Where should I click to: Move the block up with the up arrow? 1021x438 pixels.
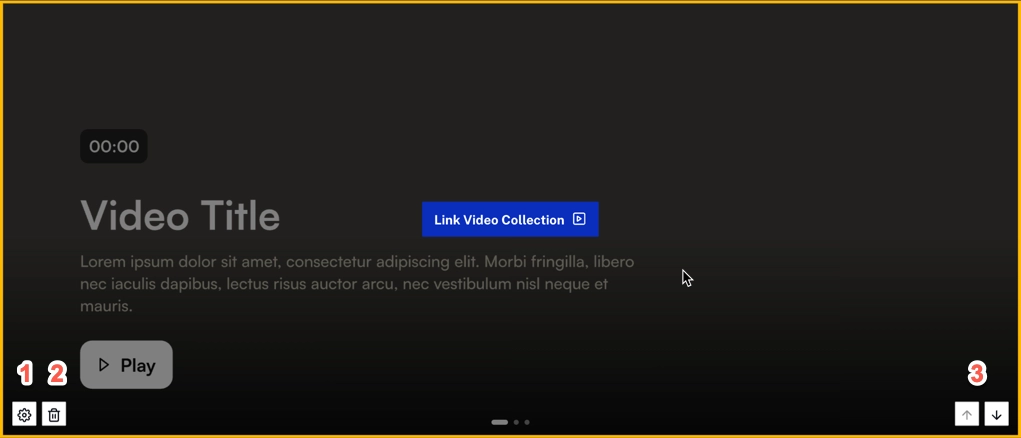click(967, 414)
